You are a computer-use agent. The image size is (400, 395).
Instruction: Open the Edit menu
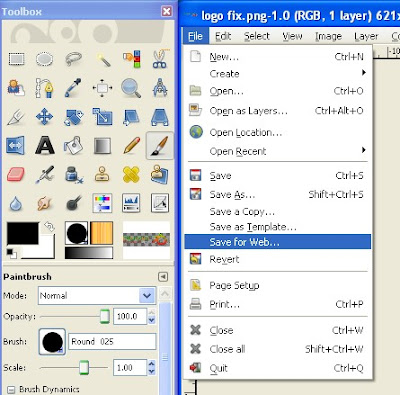click(223, 36)
